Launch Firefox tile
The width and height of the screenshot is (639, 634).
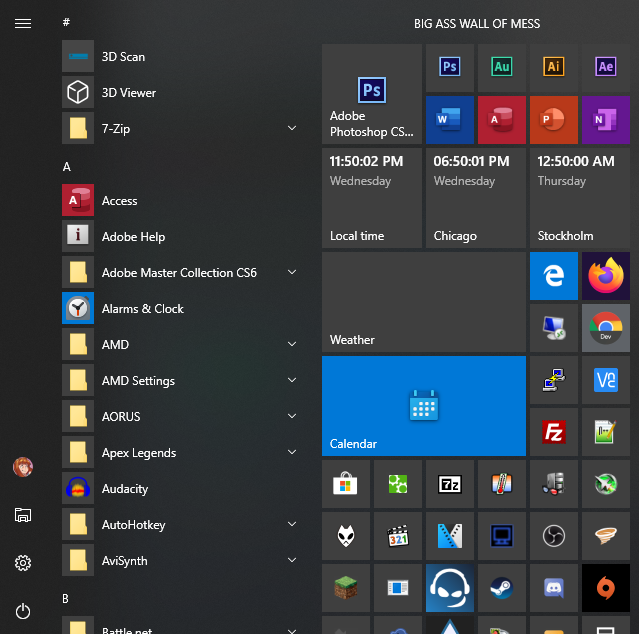pyautogui.click(x=606, y=276)
